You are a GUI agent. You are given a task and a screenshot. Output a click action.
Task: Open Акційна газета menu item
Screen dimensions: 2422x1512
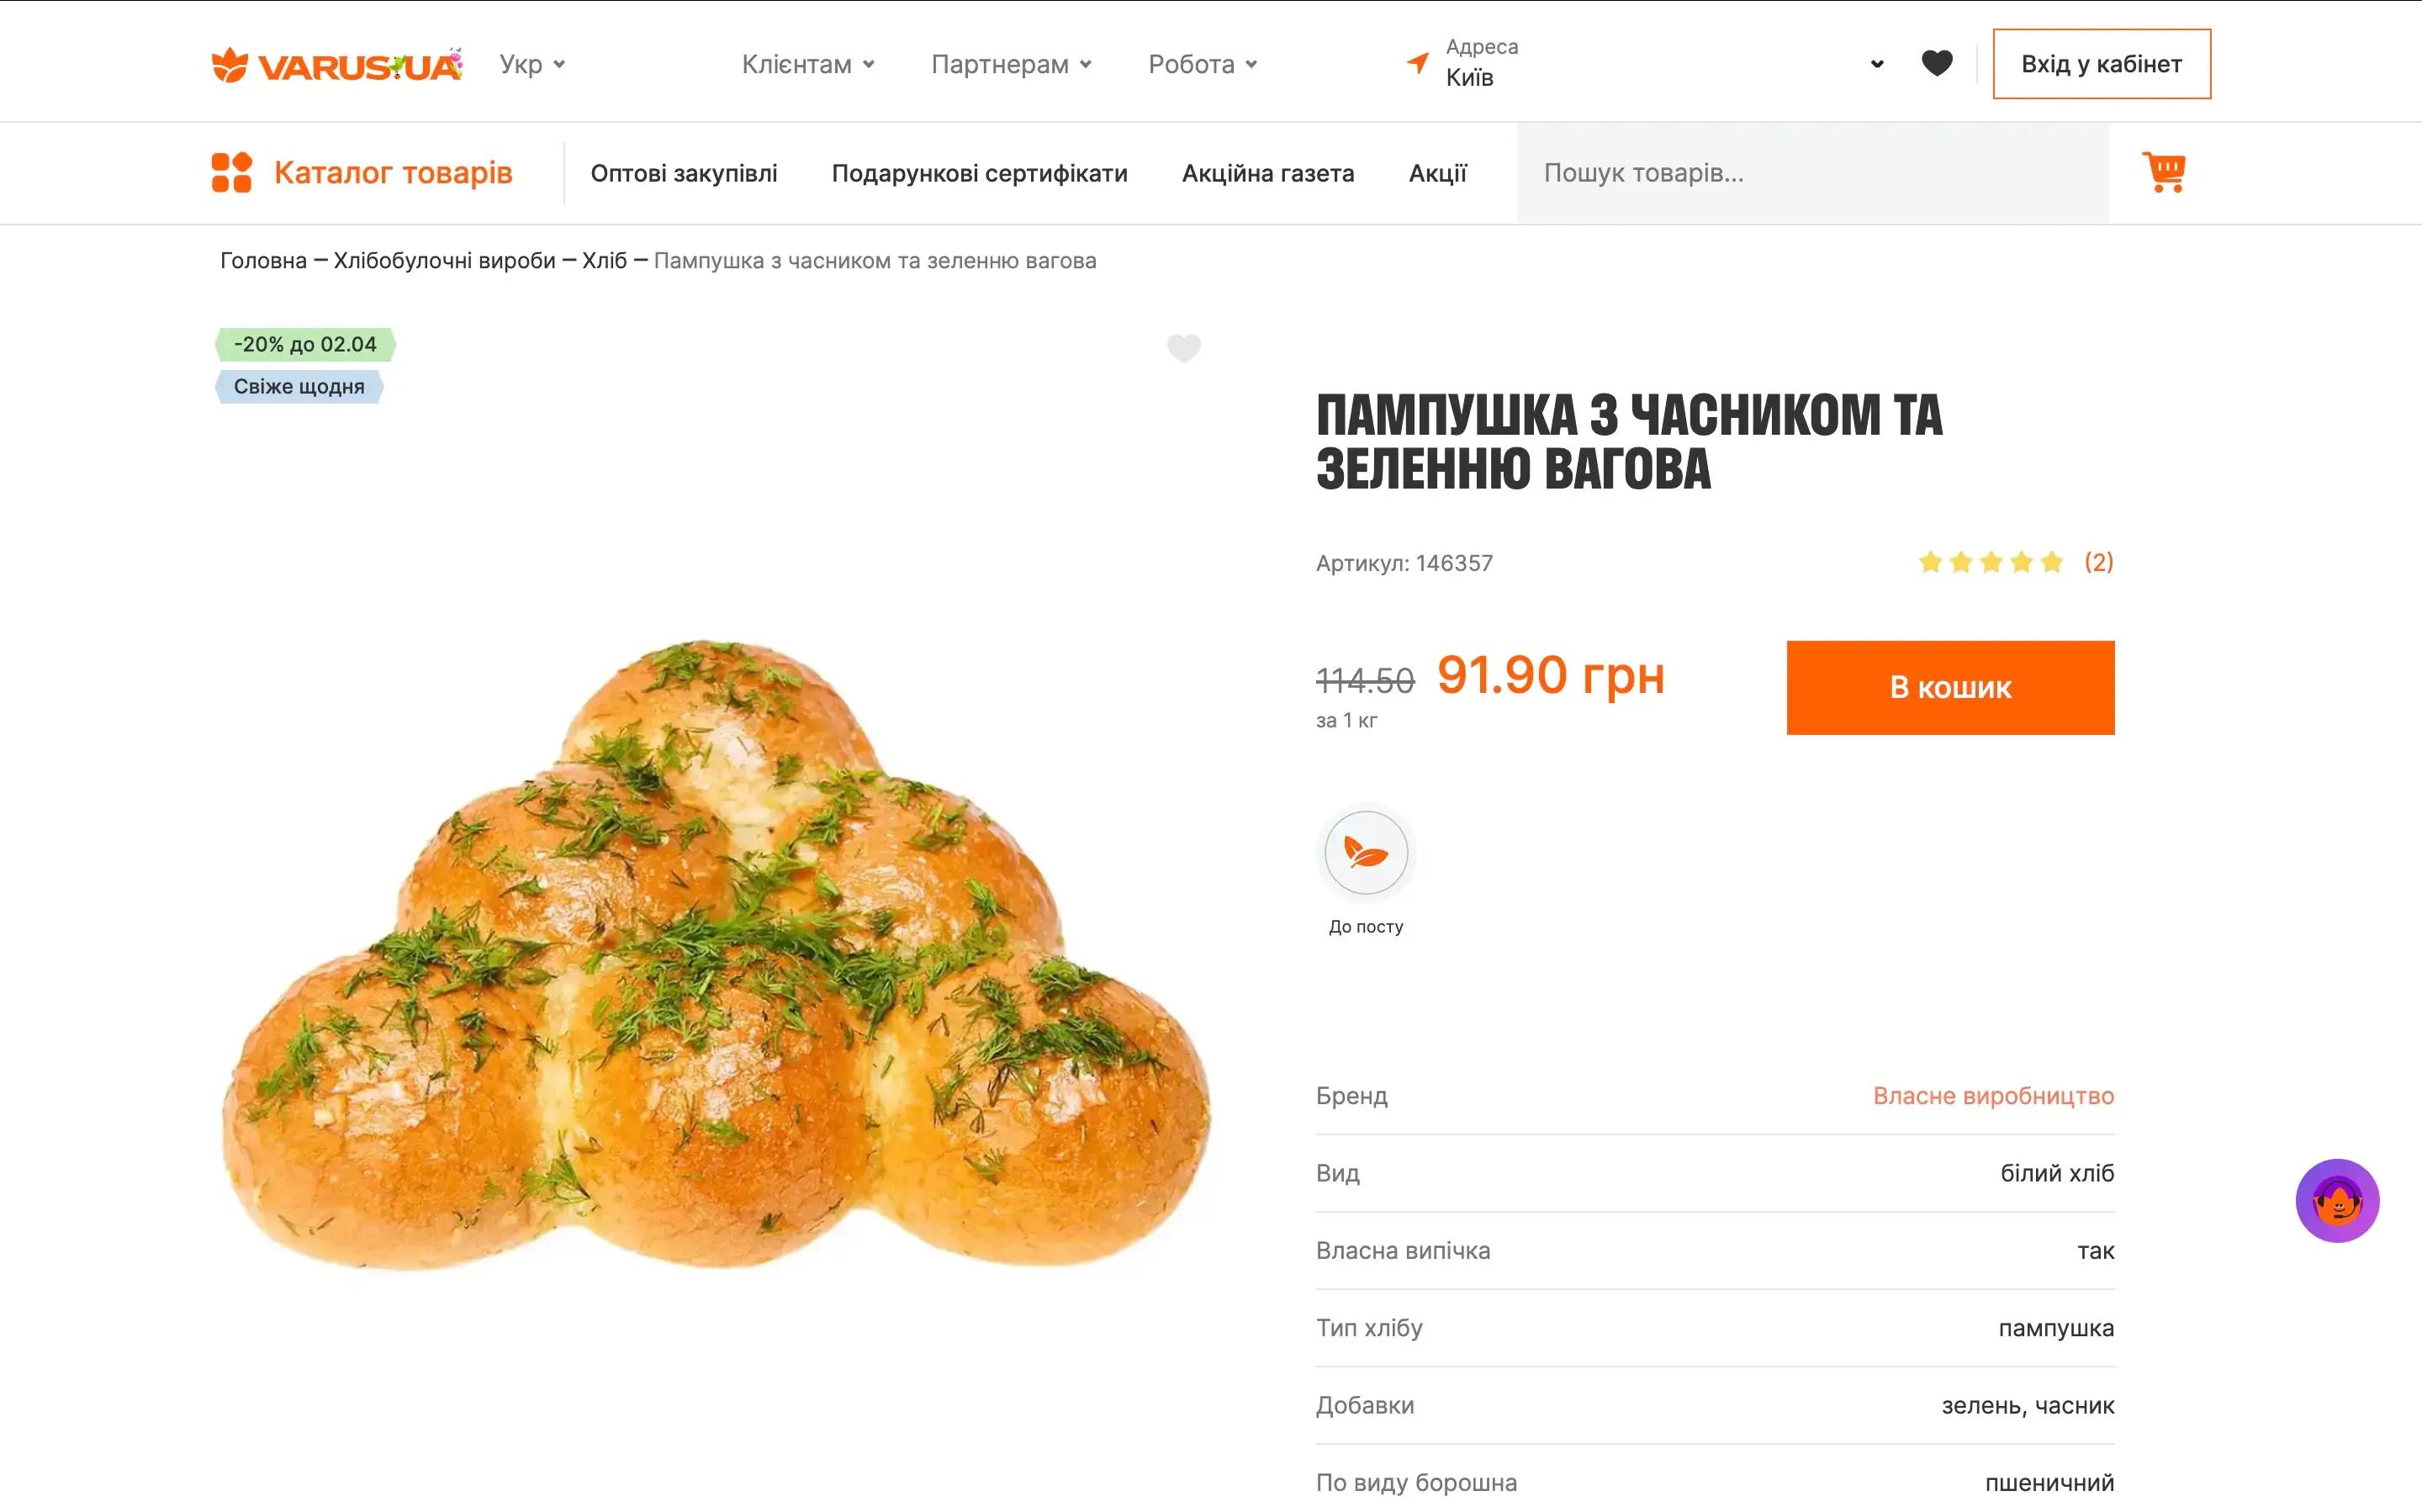click(1267, 173)
